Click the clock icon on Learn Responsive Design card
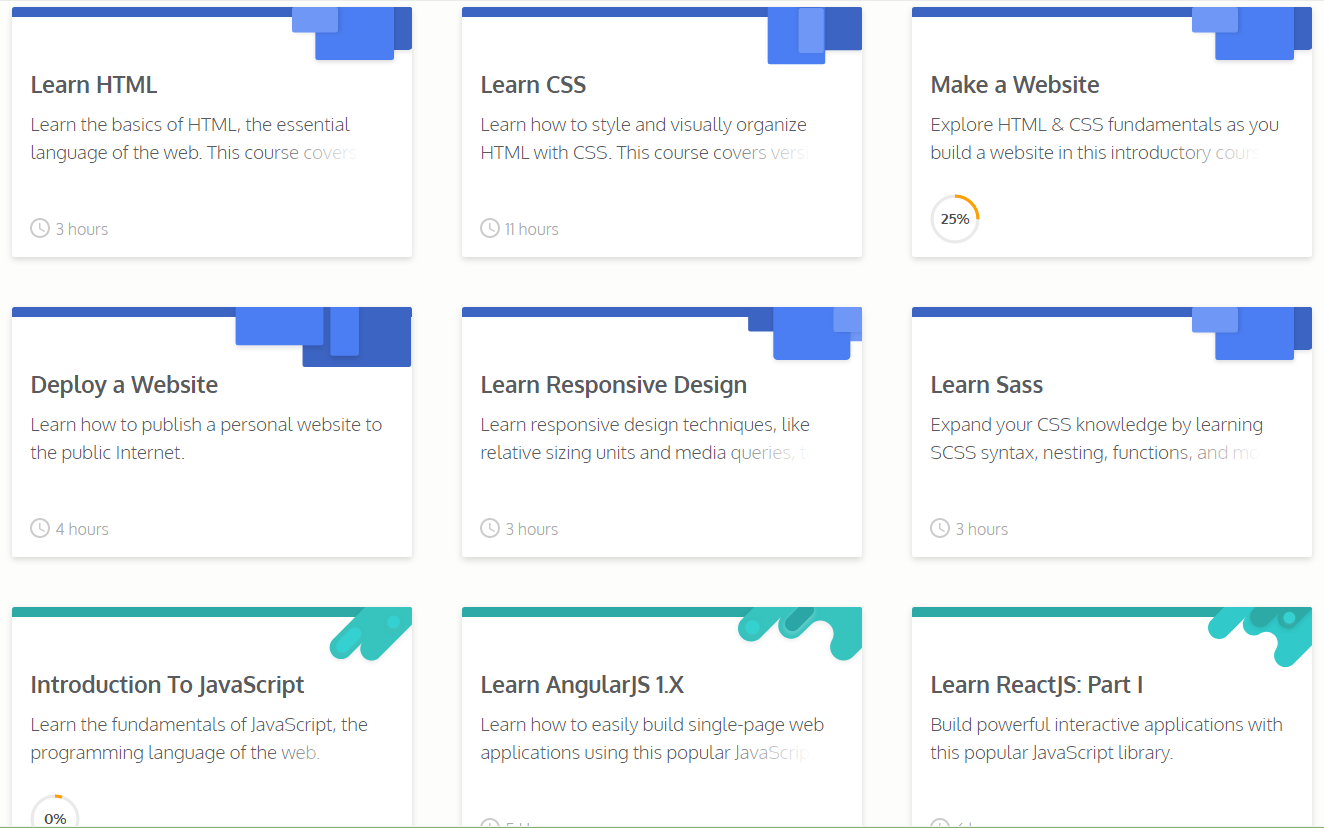Image resolution: width=1324 pixels, height=828 pixels. click(490, 528)
